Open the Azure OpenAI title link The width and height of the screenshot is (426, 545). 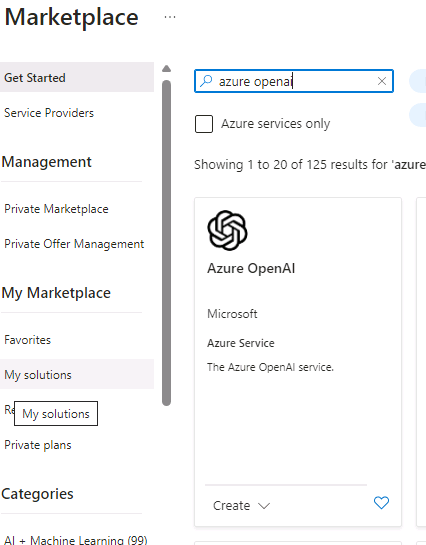point(251,268)
